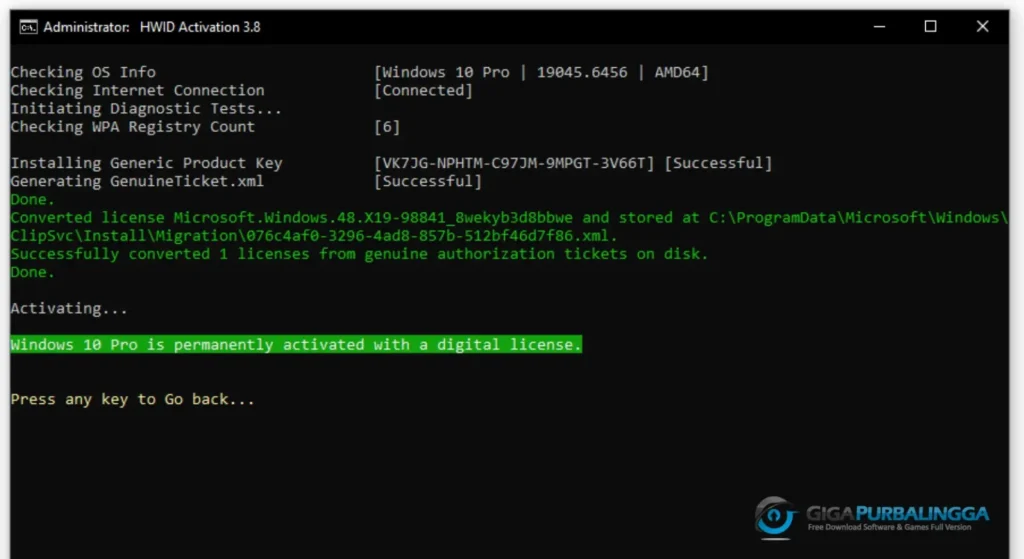Click the 'ClipSvc\Install\Migration' path line
This screenshot has height=559, width=1024.
[x=314, y=236]
